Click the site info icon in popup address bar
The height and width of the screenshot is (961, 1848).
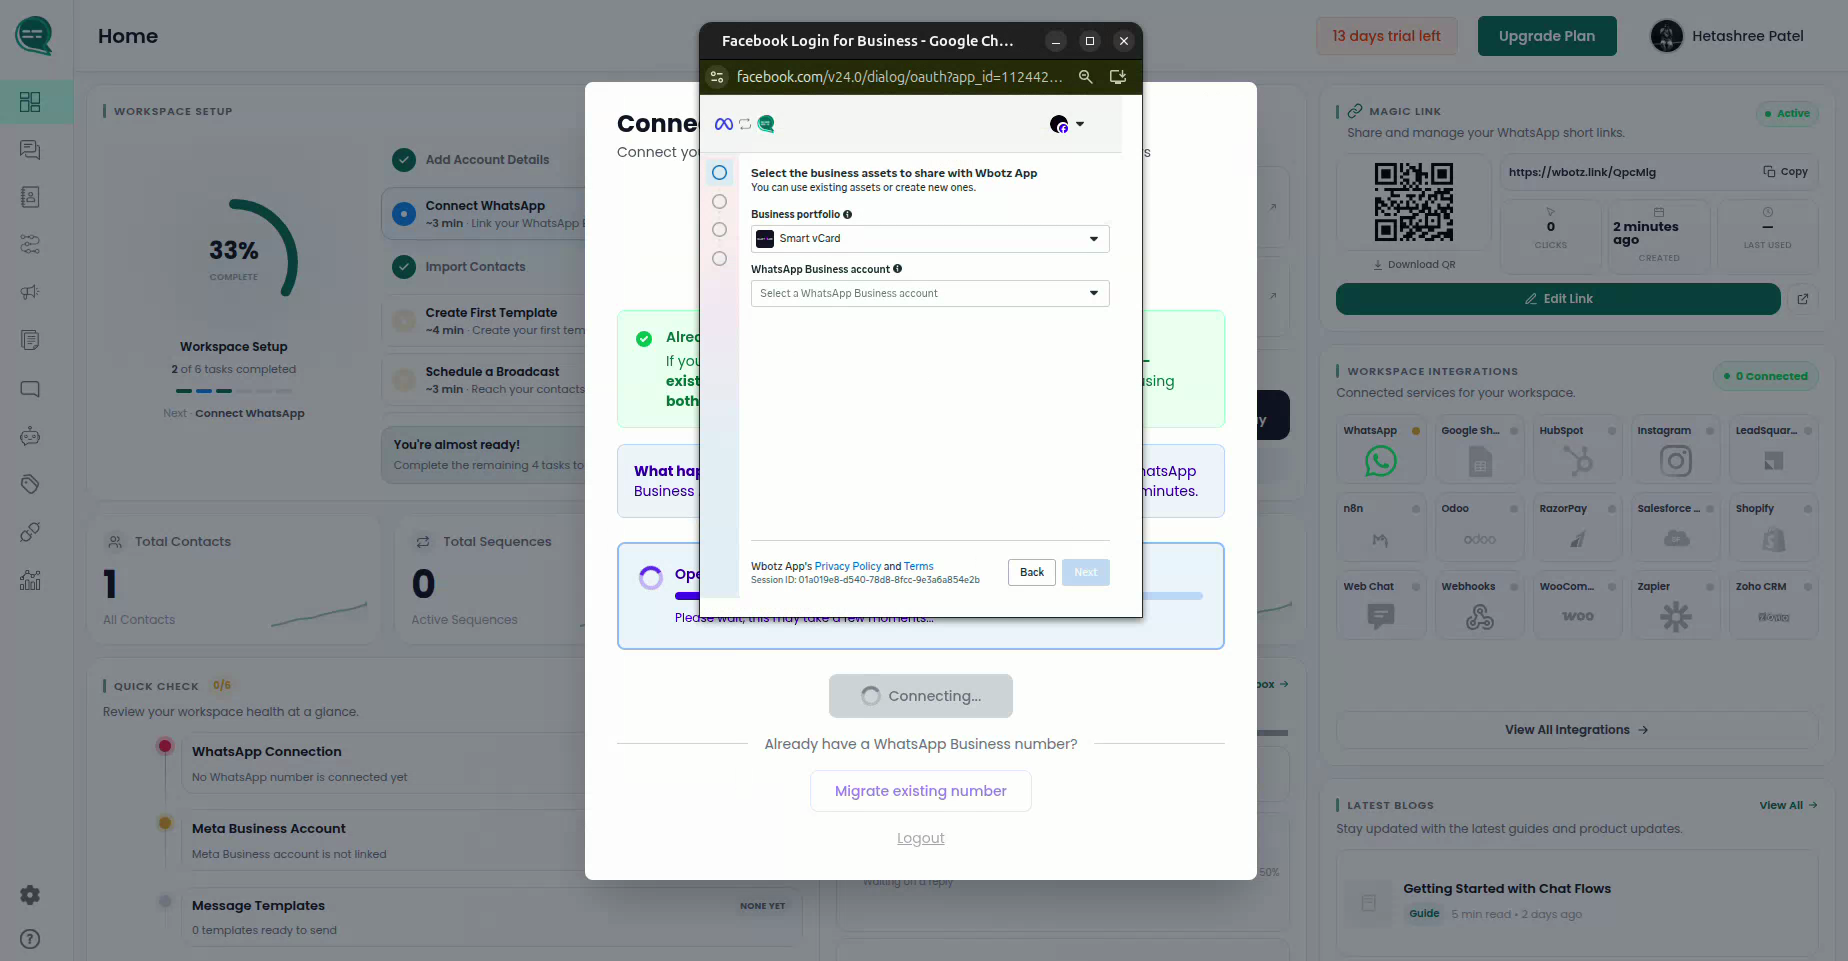click(x=717, y=77)
